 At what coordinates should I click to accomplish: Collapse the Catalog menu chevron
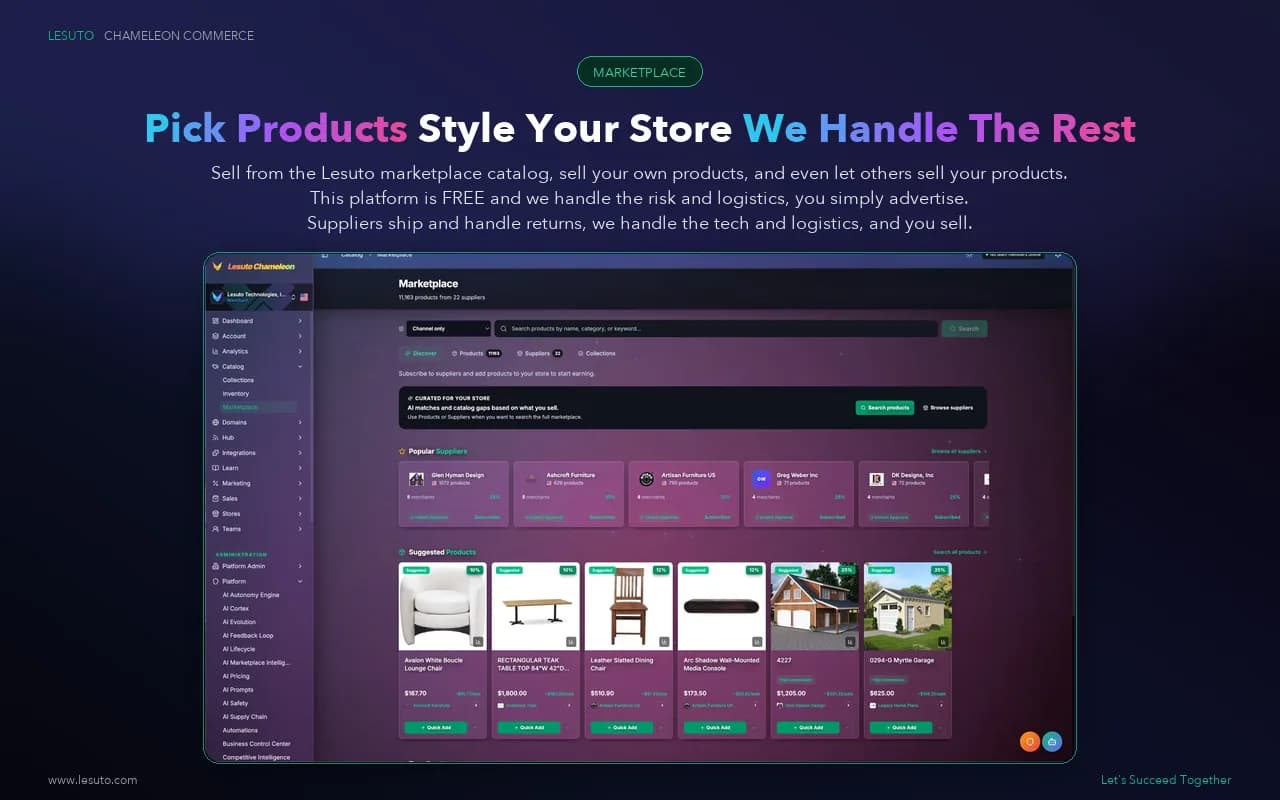coord(300,367)
